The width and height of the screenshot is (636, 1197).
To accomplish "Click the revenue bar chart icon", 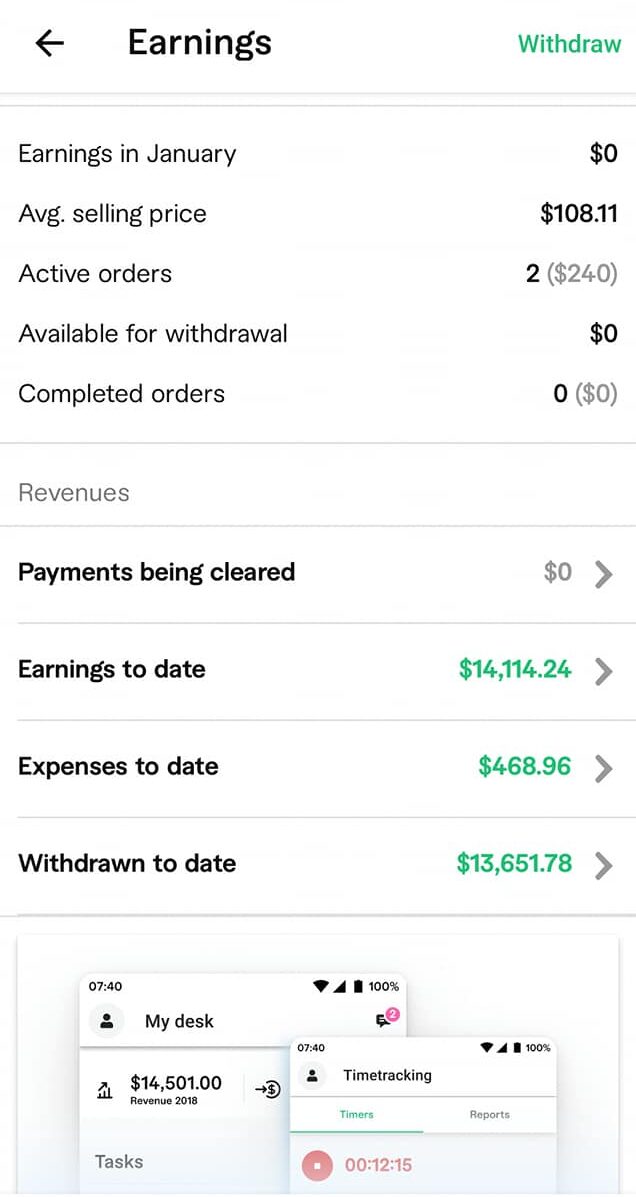I will 105,1090.
